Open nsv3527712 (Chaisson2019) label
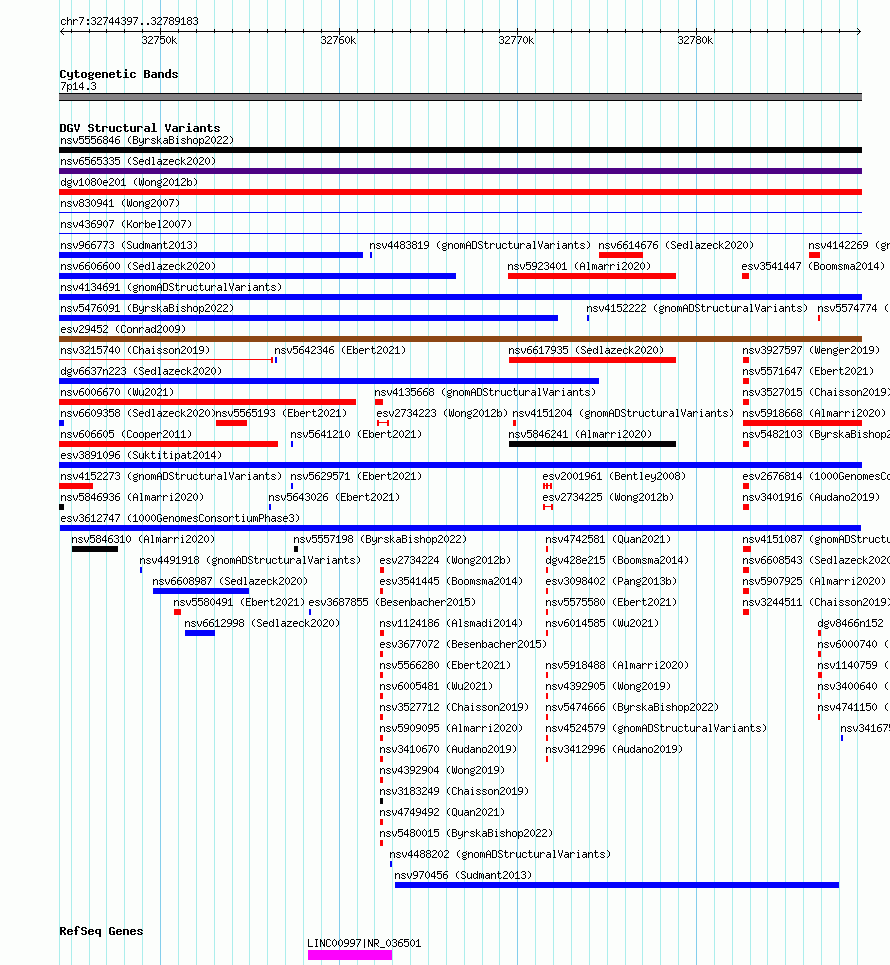 point(454,707)
